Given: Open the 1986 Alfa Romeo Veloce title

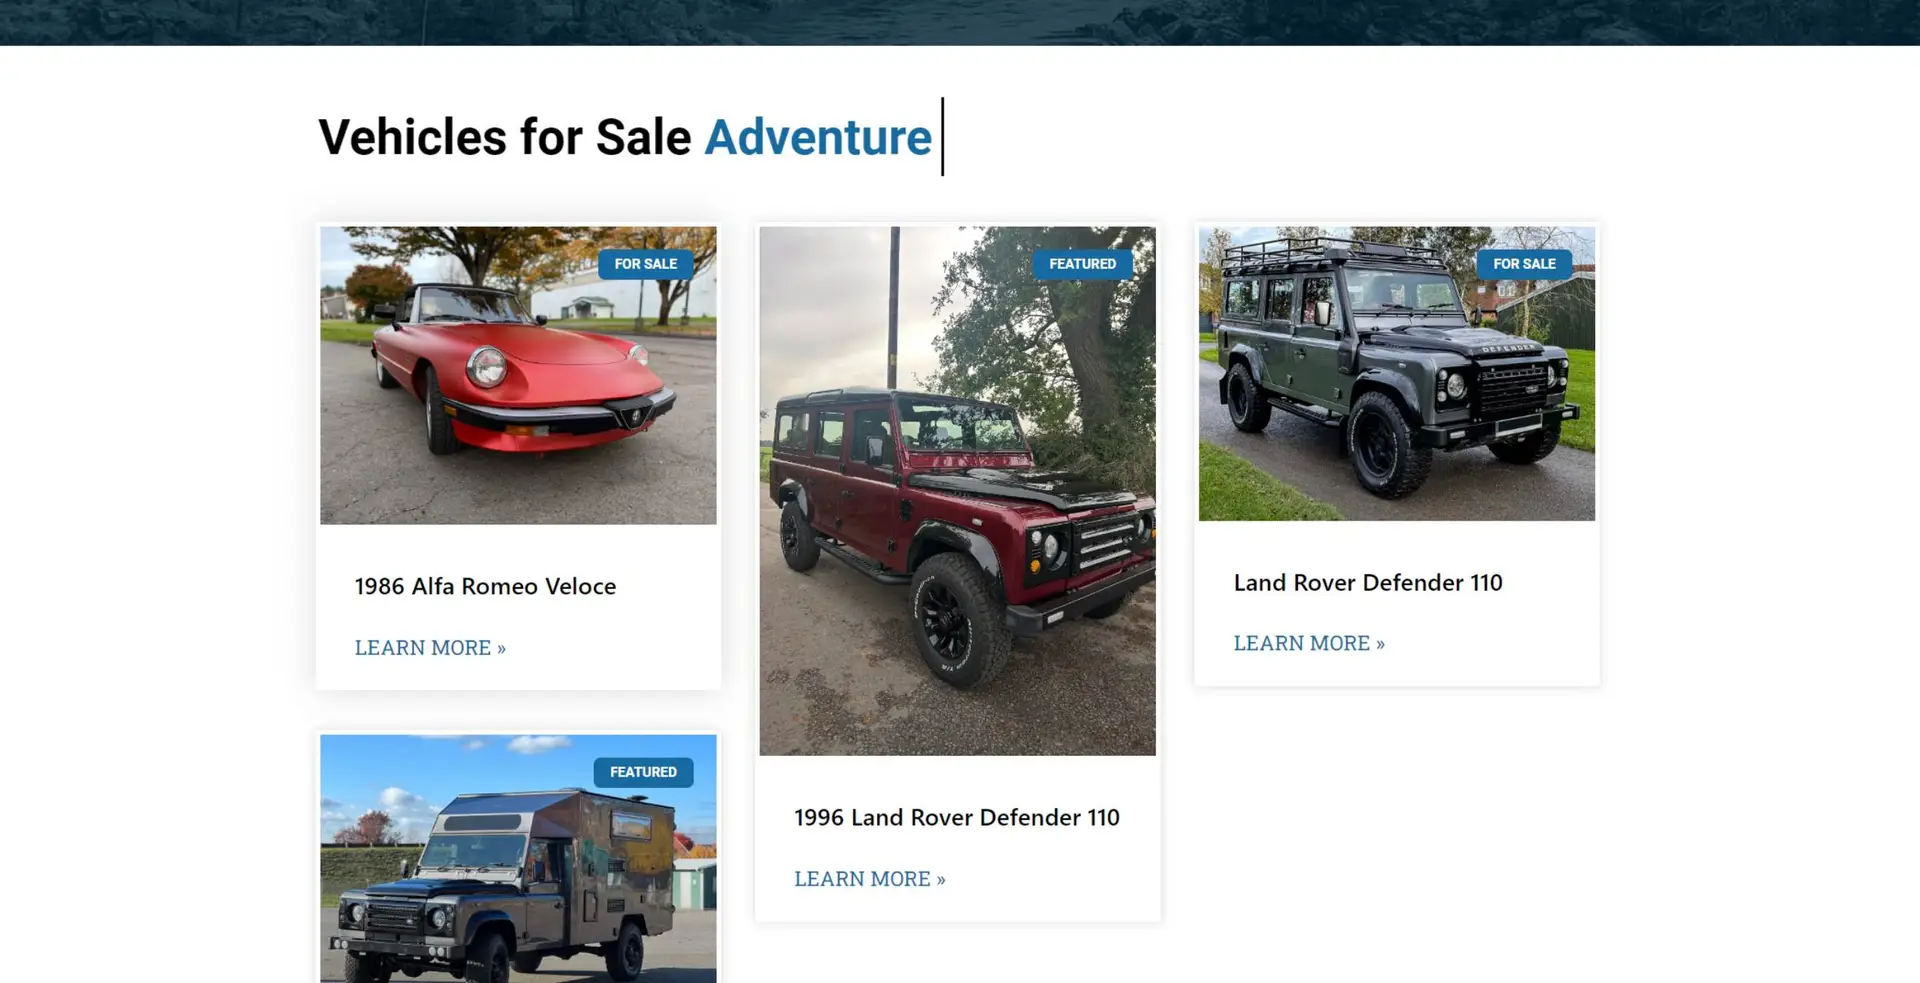Looking at the screenshot, I should pyautogui.click(x=485, y=586).
